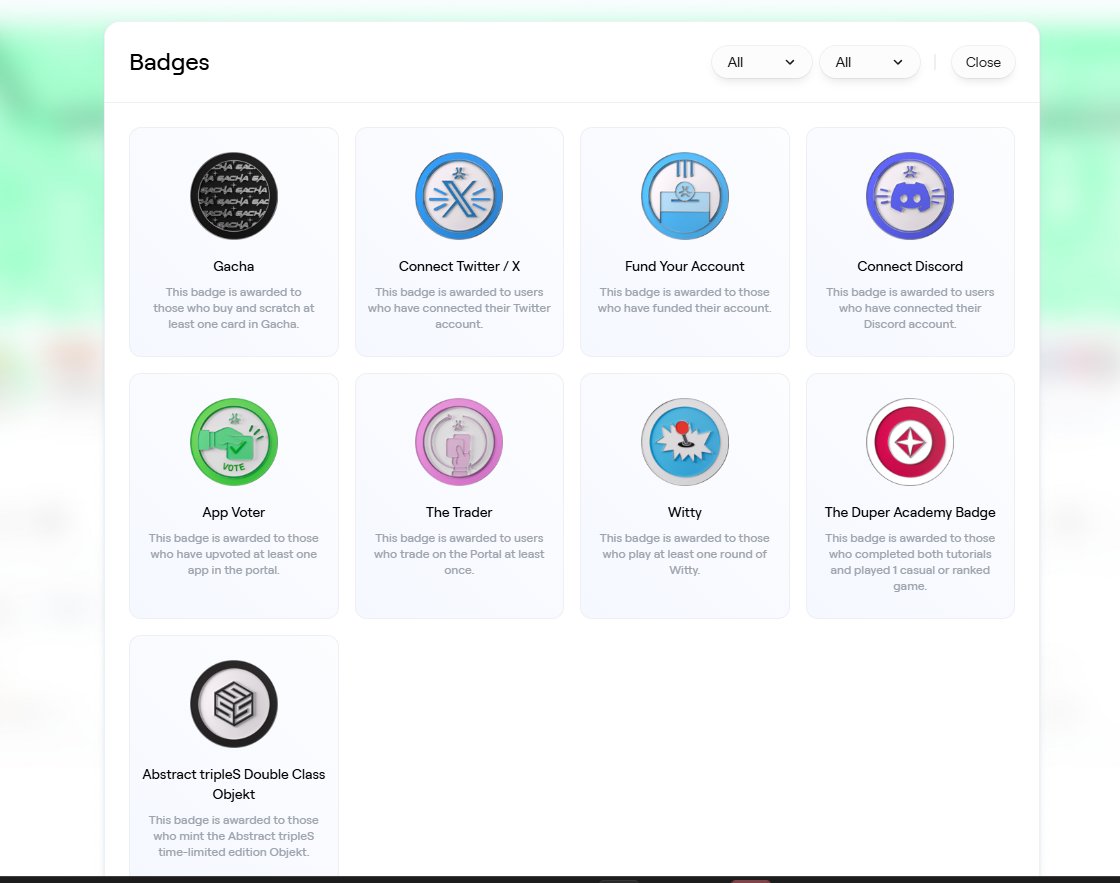Screen dimensions: 1120x883
Task: Open the Fund Your Account badge icon
Action: [x=685, y=196]
